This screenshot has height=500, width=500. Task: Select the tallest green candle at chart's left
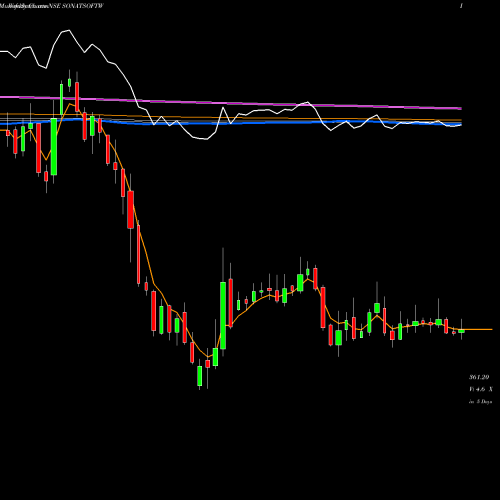coord(54,147)
